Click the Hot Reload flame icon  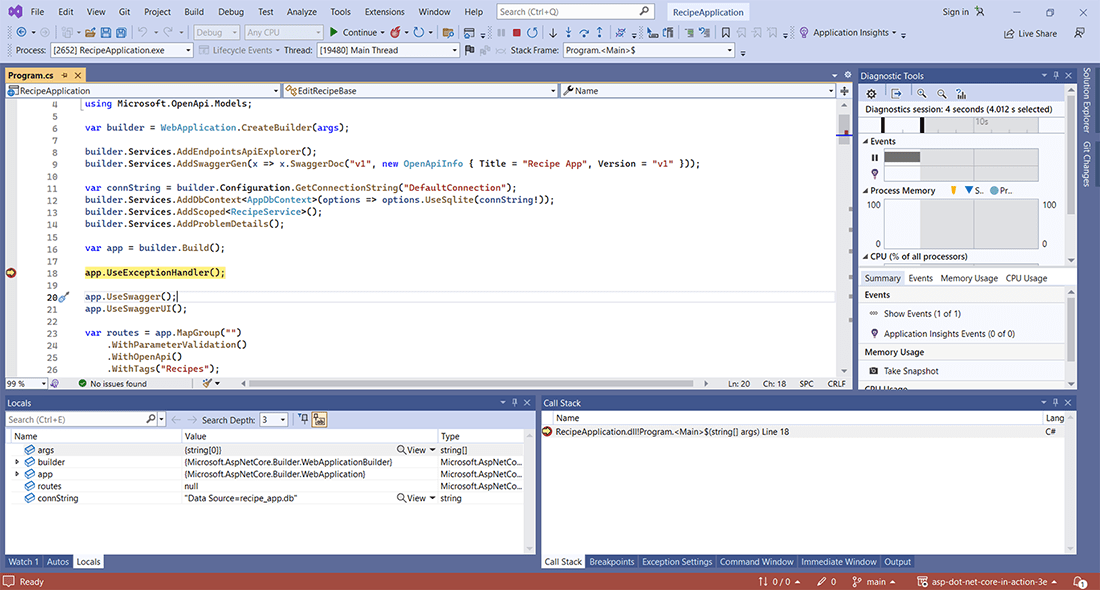point(396,32)
